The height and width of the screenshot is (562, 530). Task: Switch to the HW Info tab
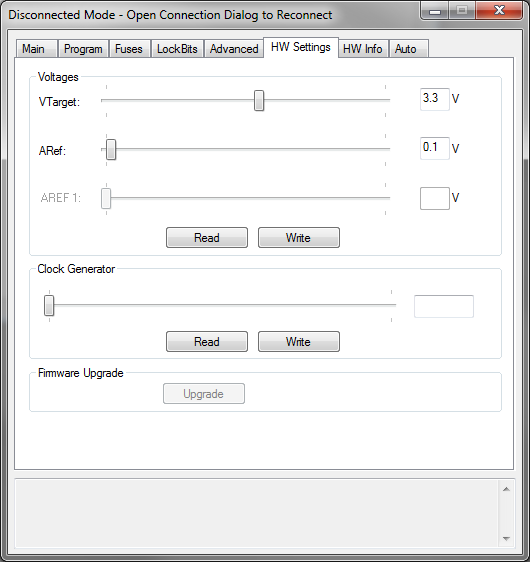(x=363, y=49)
